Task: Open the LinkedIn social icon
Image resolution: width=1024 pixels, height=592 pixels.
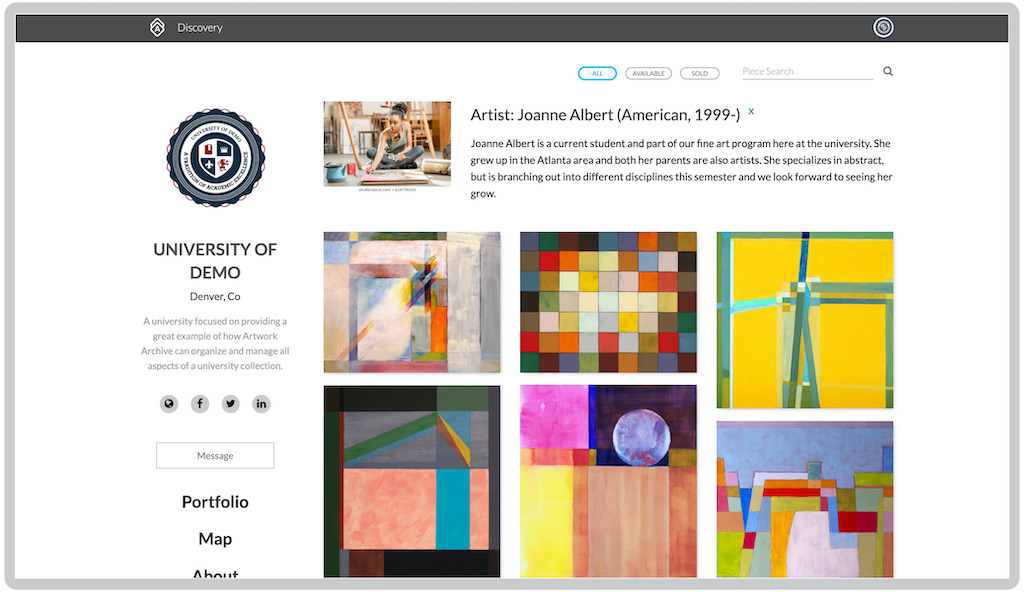Action: coord(261,404)
